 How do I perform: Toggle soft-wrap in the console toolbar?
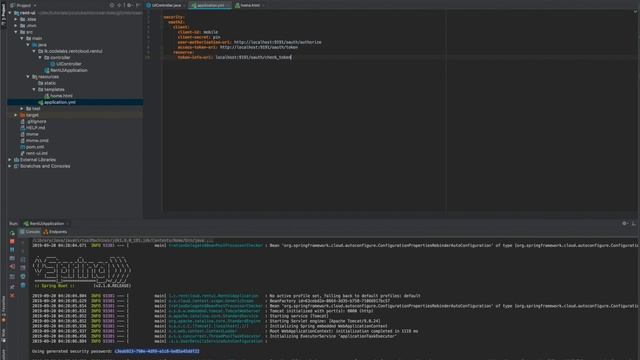(x=23, y=259)
